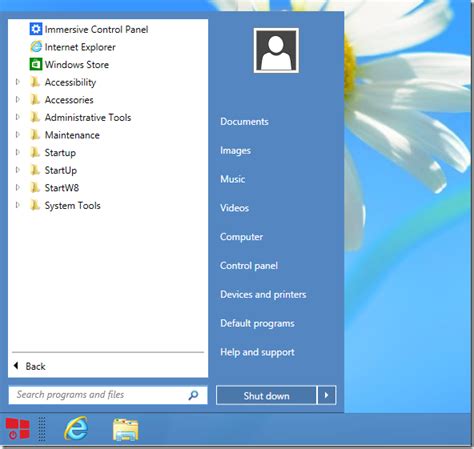Open Documents in the right pane

click(x=244, y=121)
